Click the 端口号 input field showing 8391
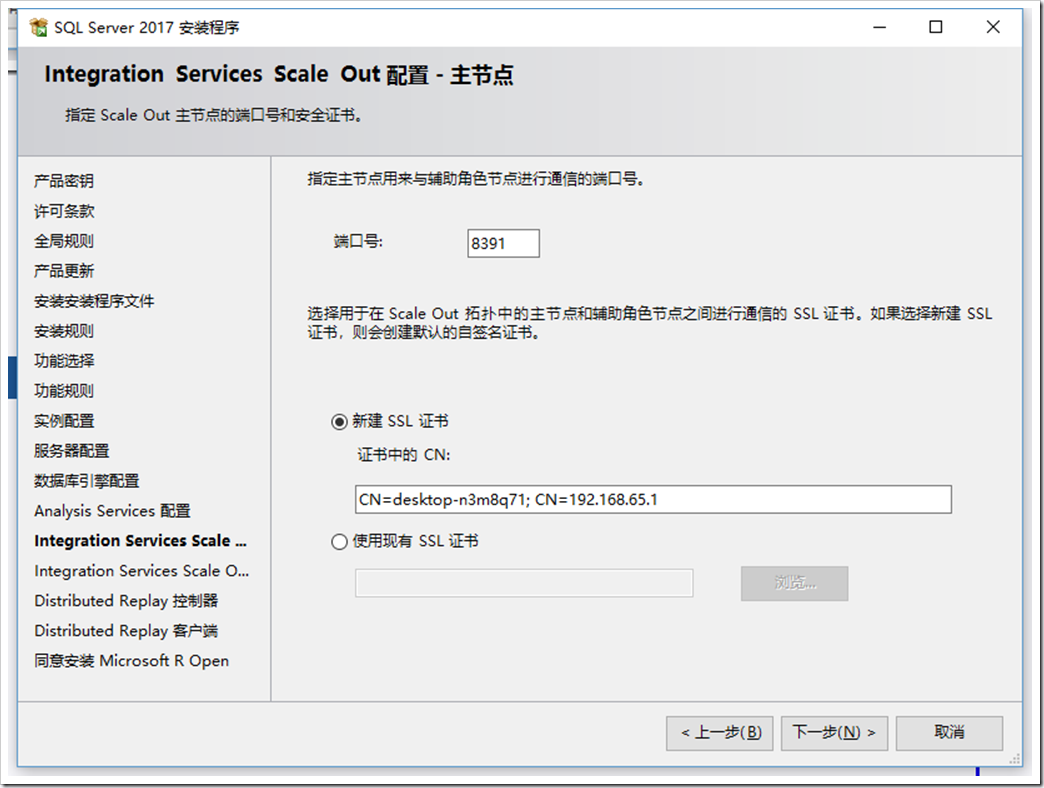Screen dimensions: 1044x788 [503, 244]
